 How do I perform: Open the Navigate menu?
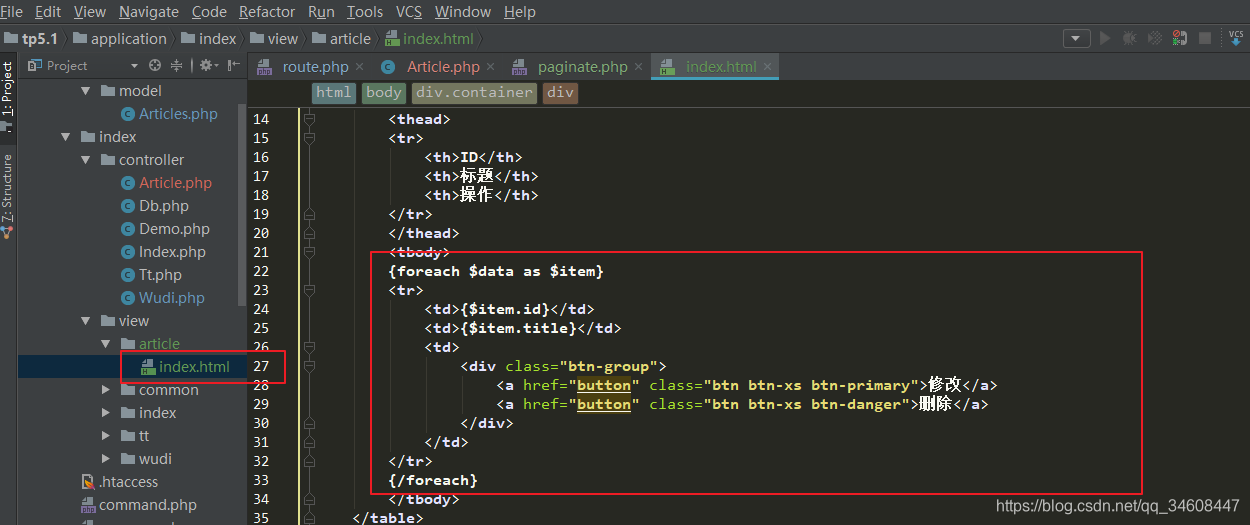click(148, 12)
